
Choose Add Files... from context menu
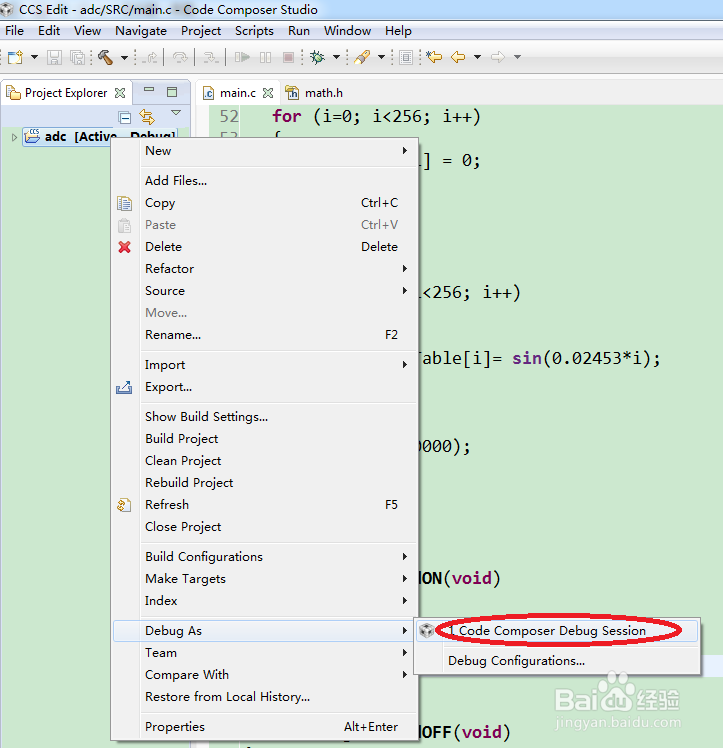(265, 181)
